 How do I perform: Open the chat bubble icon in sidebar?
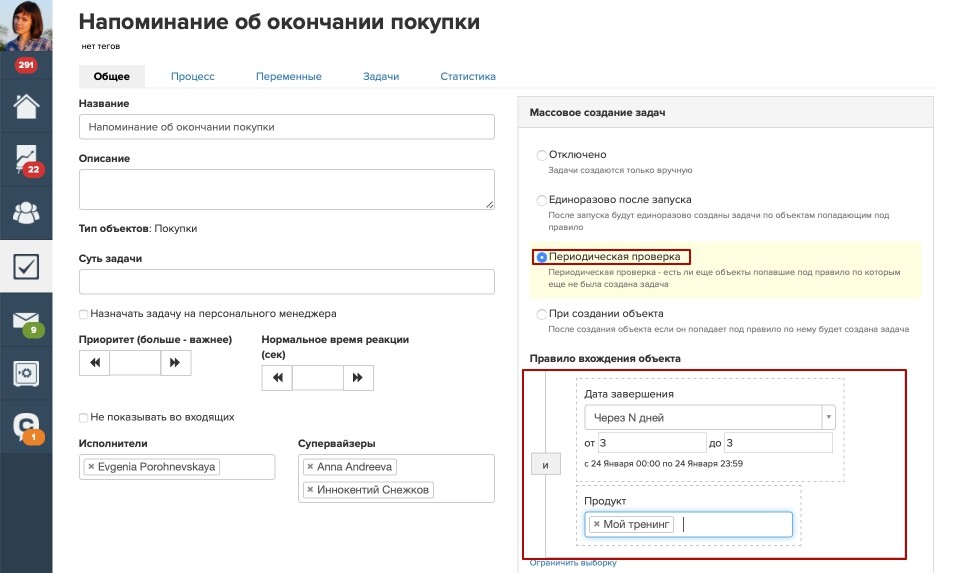click(26, 427)
